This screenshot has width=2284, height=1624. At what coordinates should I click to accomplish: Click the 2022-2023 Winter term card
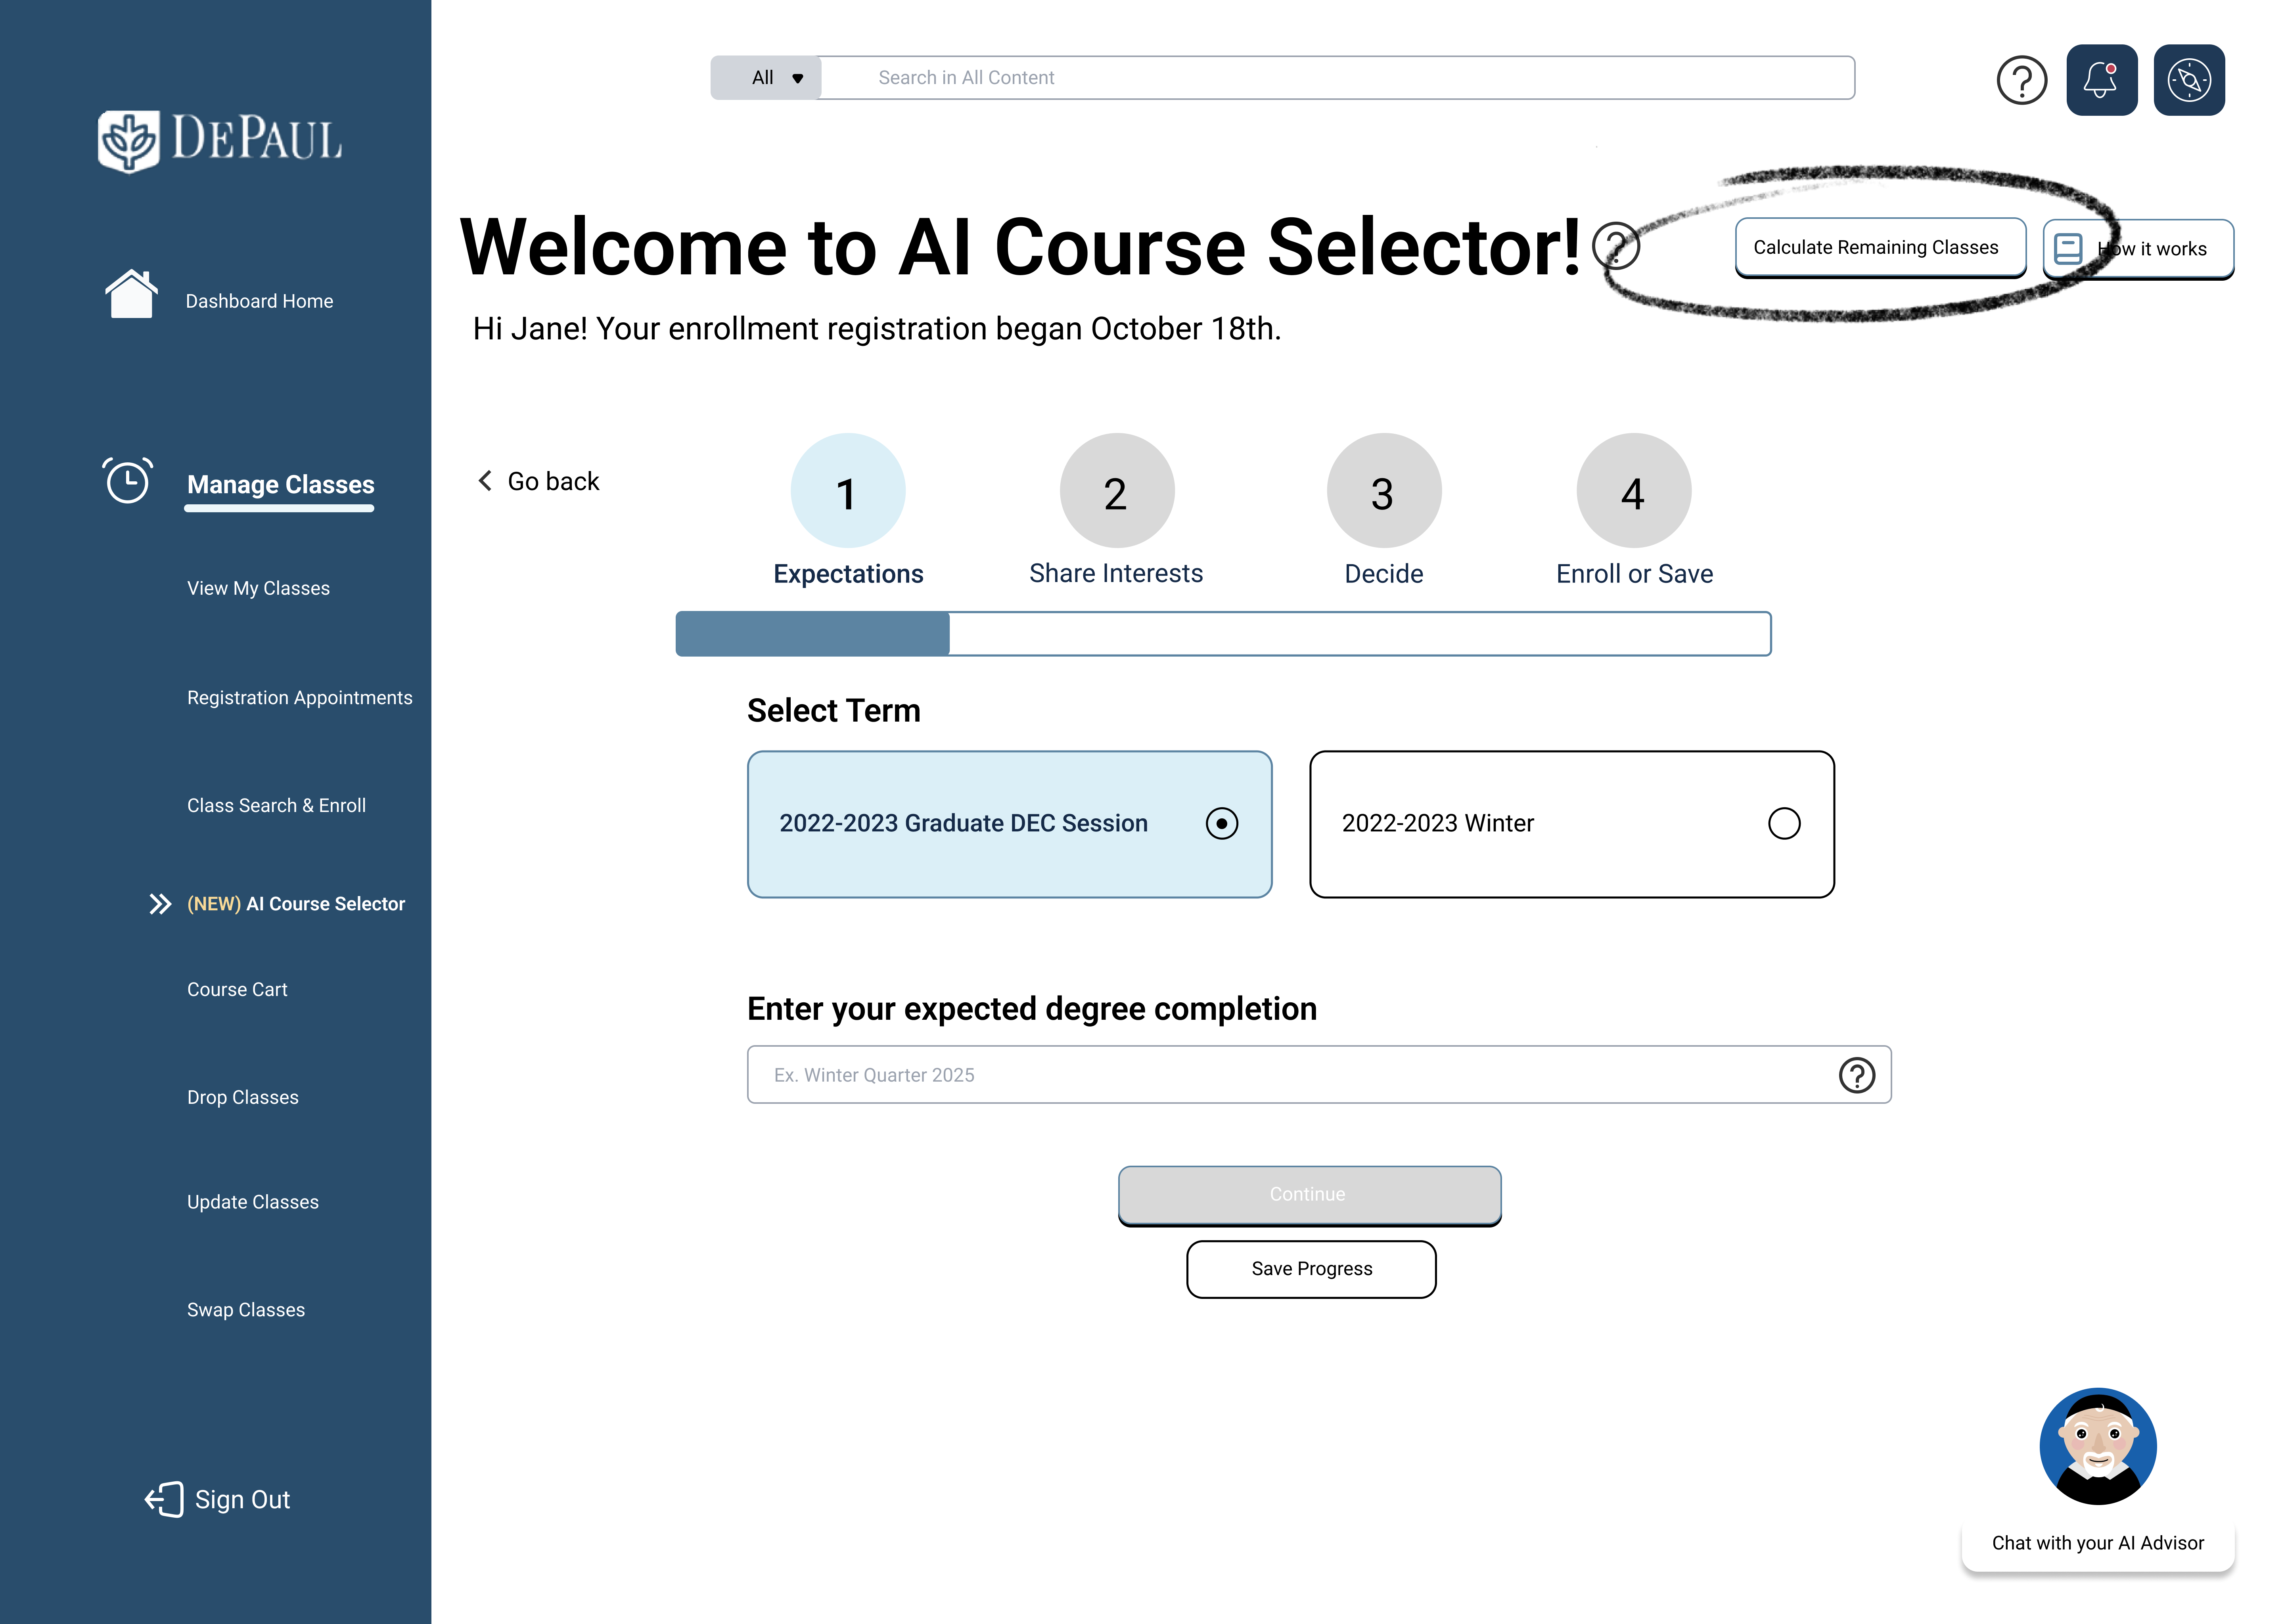click(1572, 824)
